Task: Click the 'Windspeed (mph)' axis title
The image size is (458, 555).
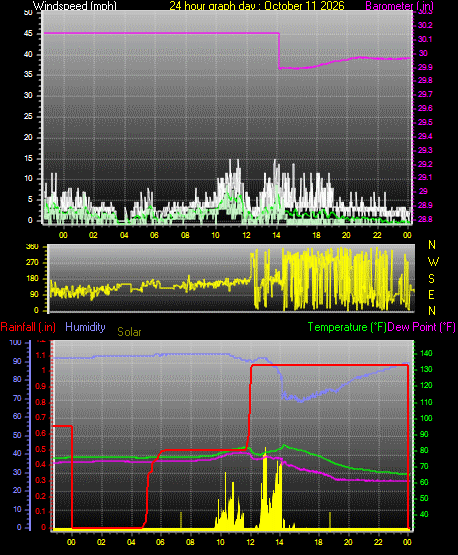Action: point(75,6)
